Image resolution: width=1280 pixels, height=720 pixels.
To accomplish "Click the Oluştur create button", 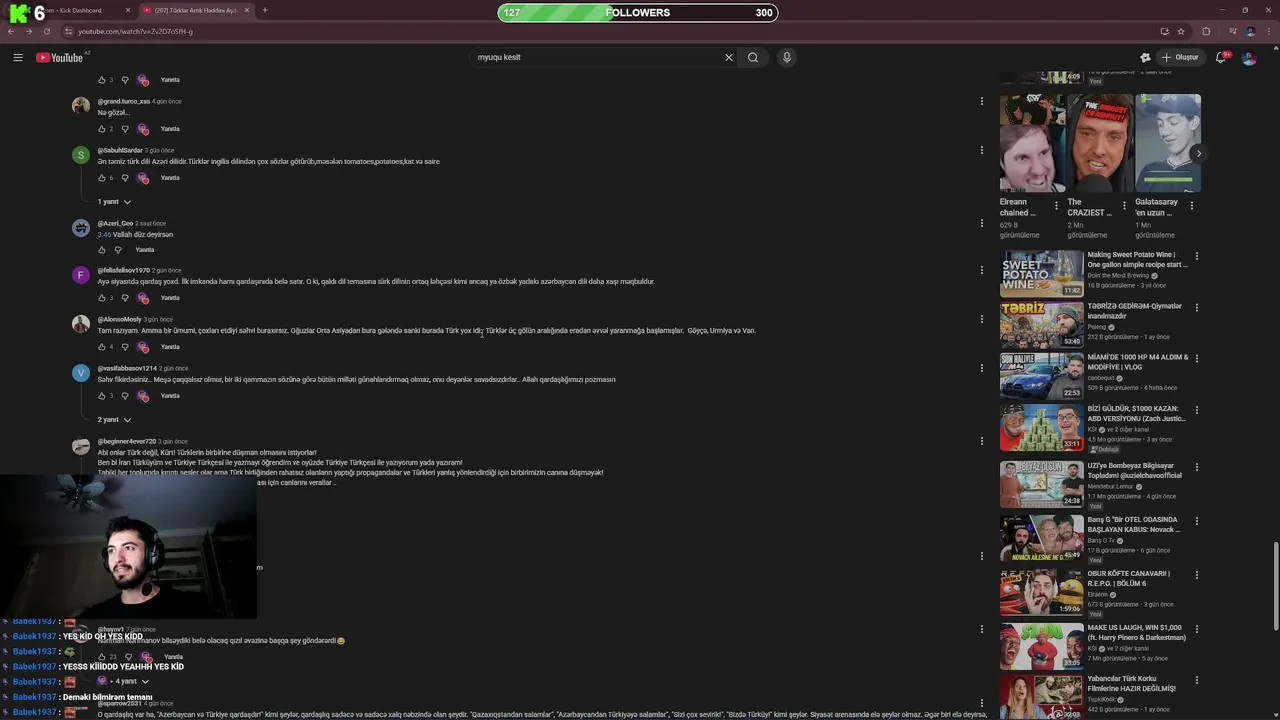I will (1181, 57).
